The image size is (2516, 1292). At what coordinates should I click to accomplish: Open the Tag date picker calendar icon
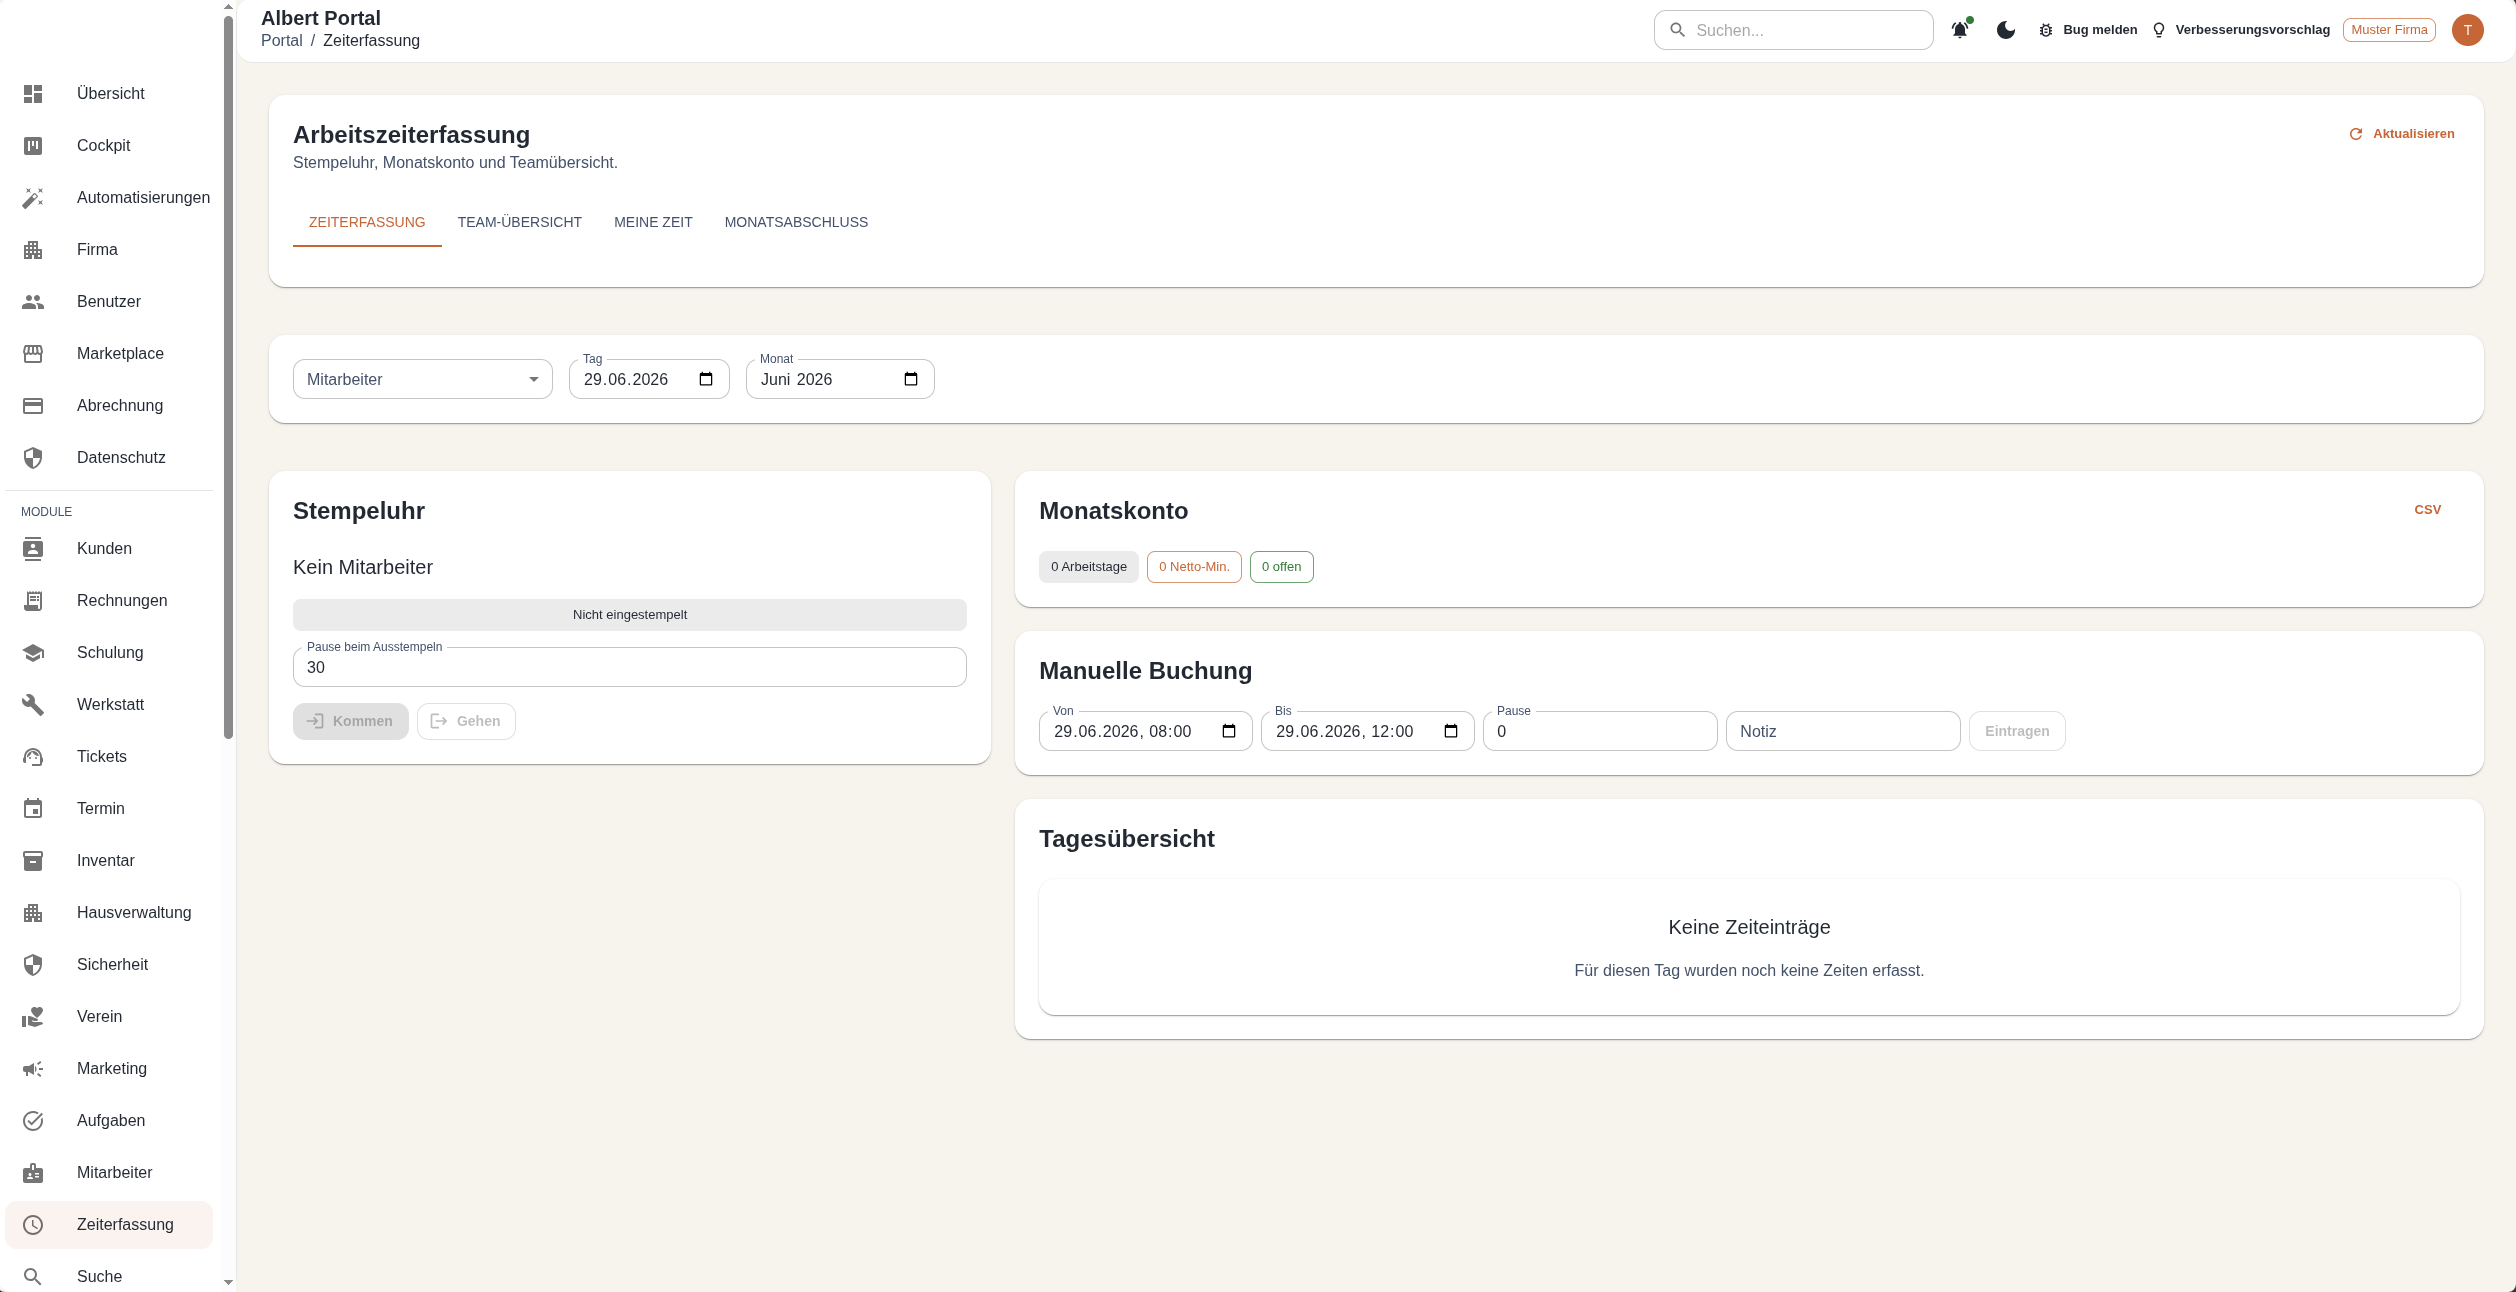coord(706,379)
